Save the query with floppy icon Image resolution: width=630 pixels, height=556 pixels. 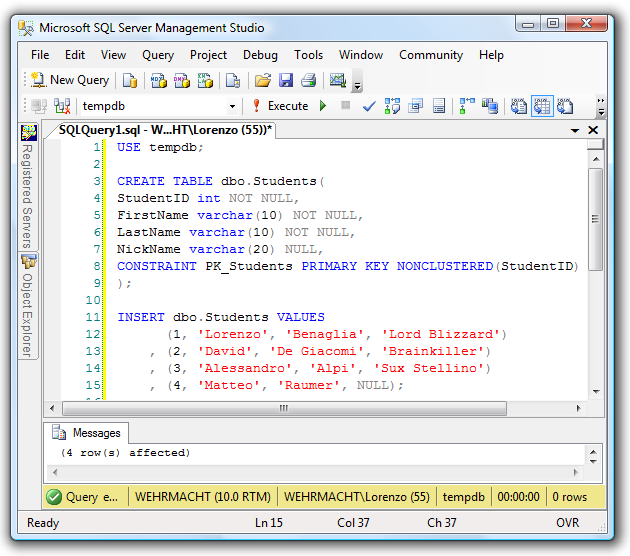[286, 80]
